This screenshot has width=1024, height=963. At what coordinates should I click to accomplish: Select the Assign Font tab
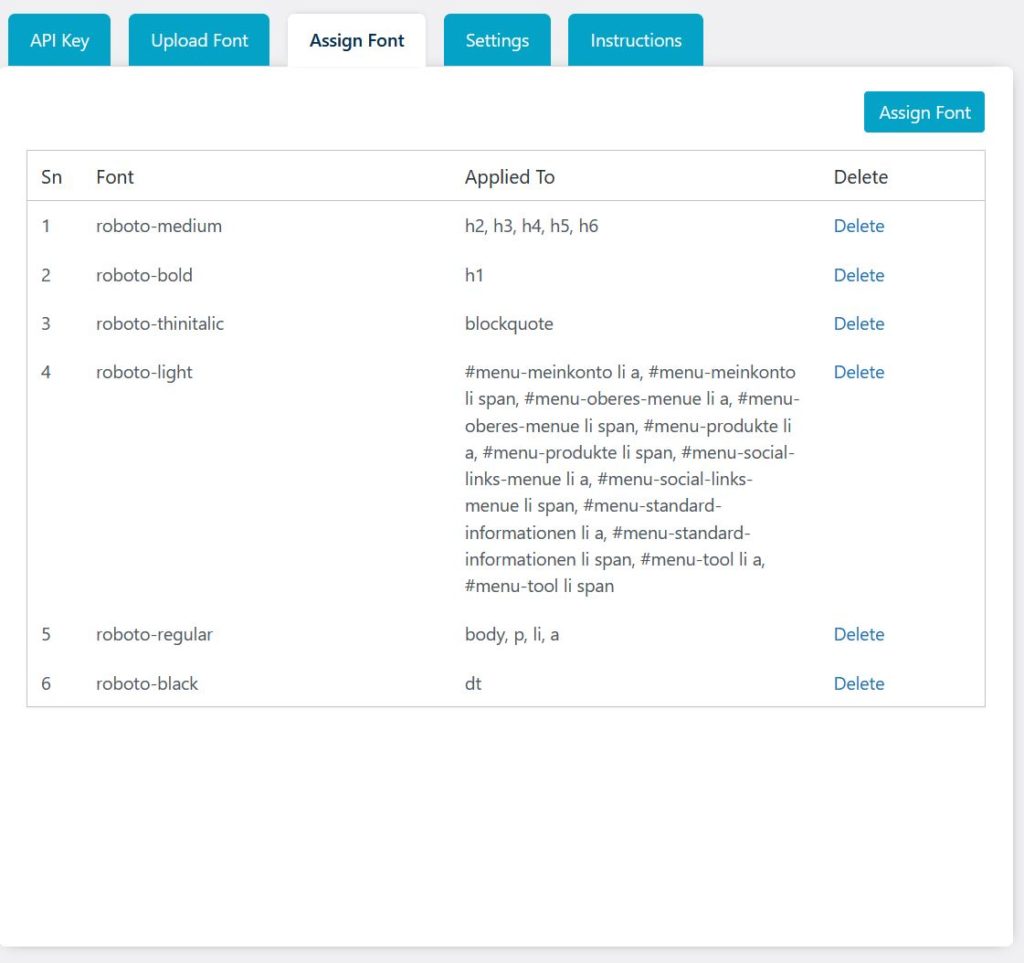coord(357,41)
